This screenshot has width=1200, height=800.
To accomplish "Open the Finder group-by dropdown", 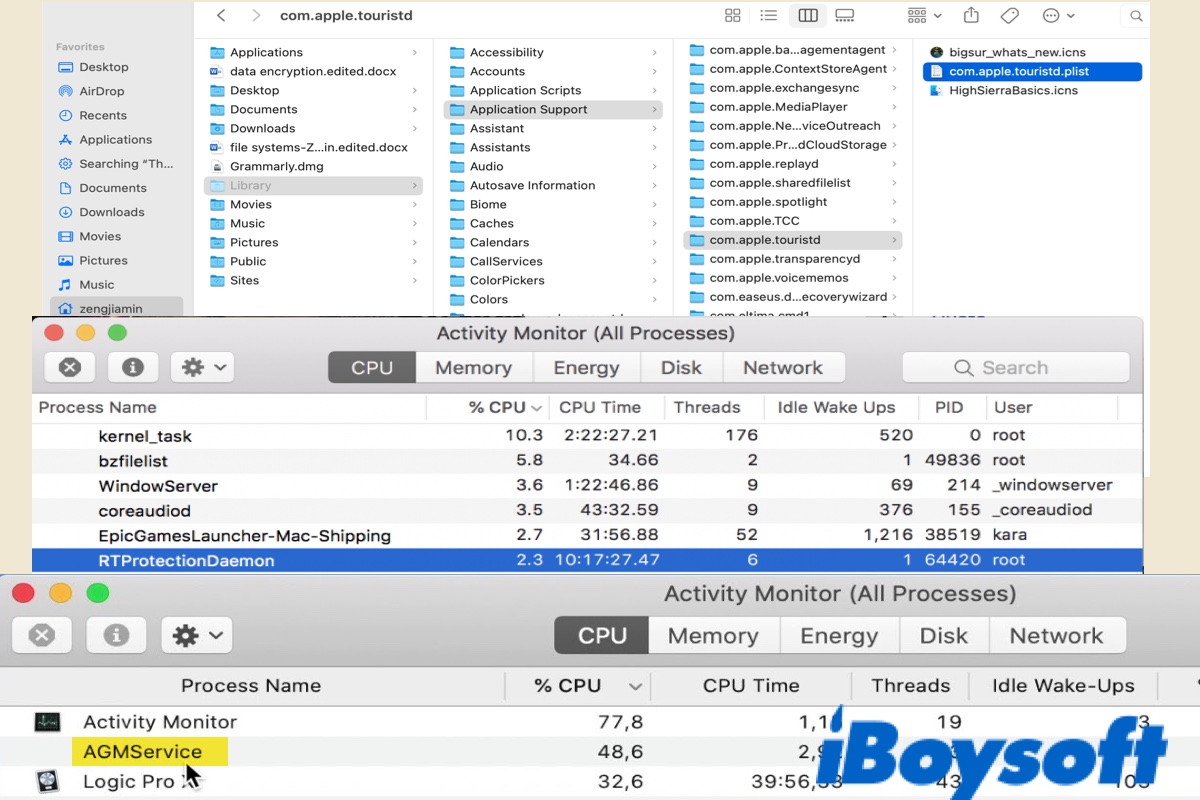I will (x=925, y=16).
